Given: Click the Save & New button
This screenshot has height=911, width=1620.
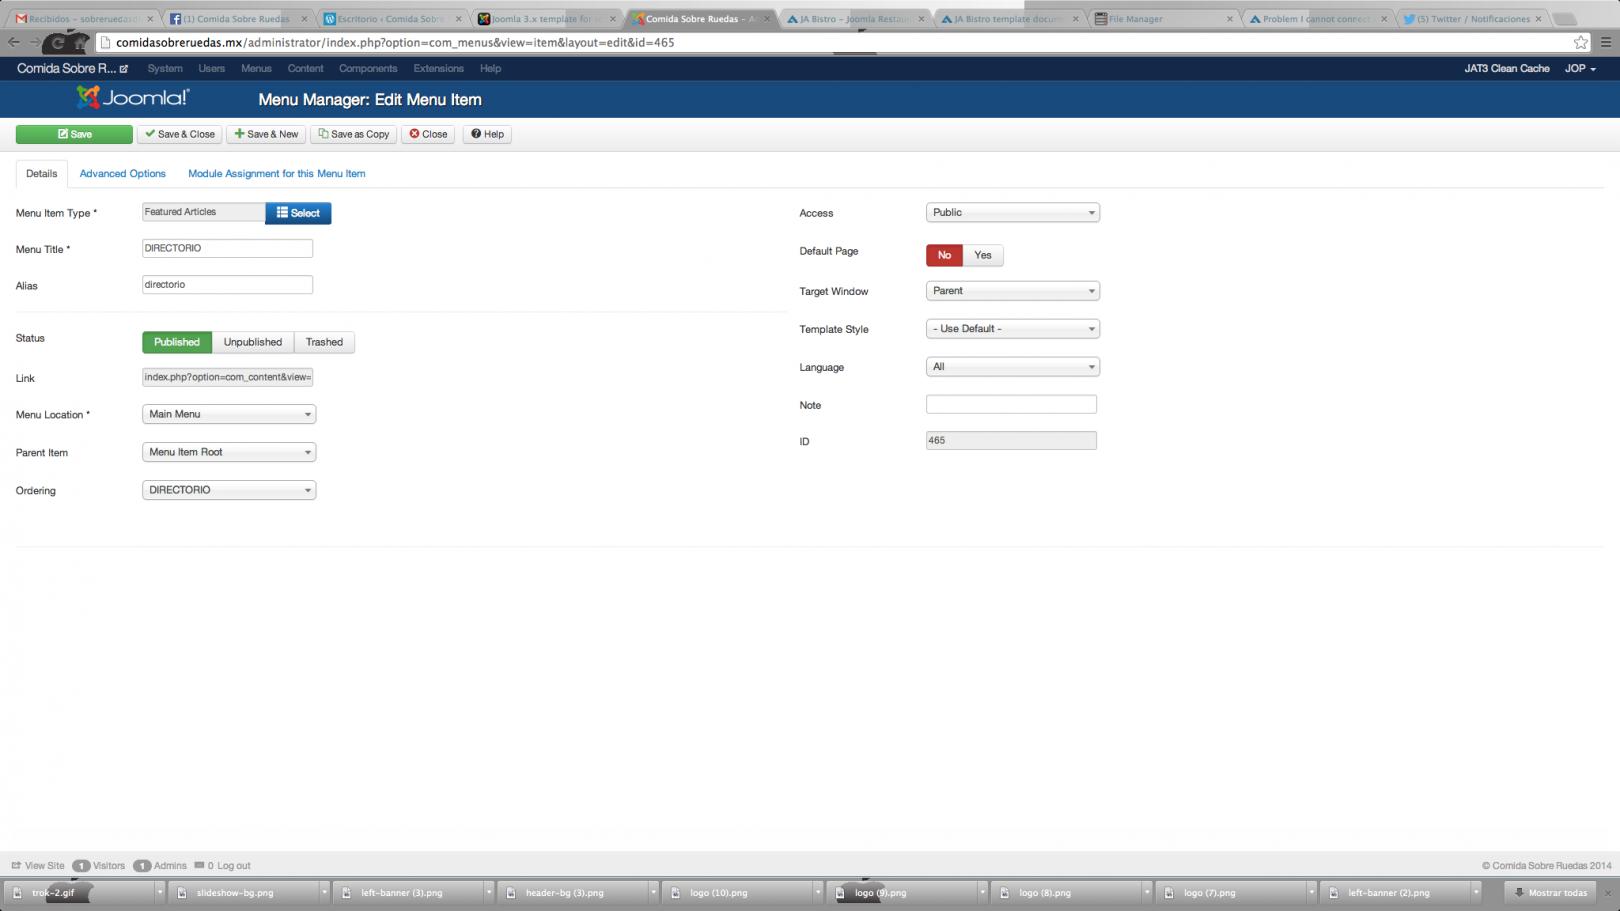Looking at the screenshot, I should point(267,134).
